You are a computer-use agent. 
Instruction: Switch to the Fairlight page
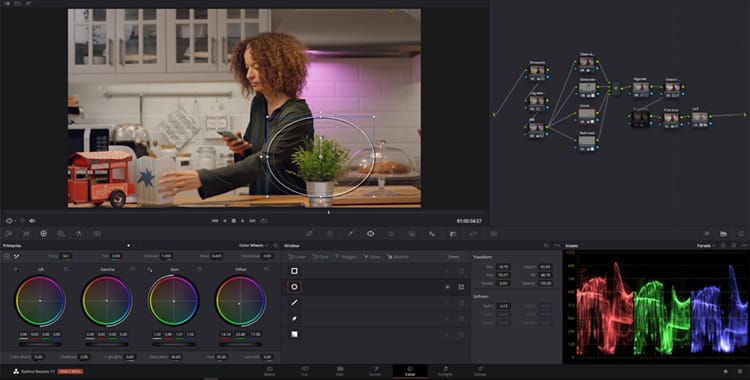tap(445, 371)
